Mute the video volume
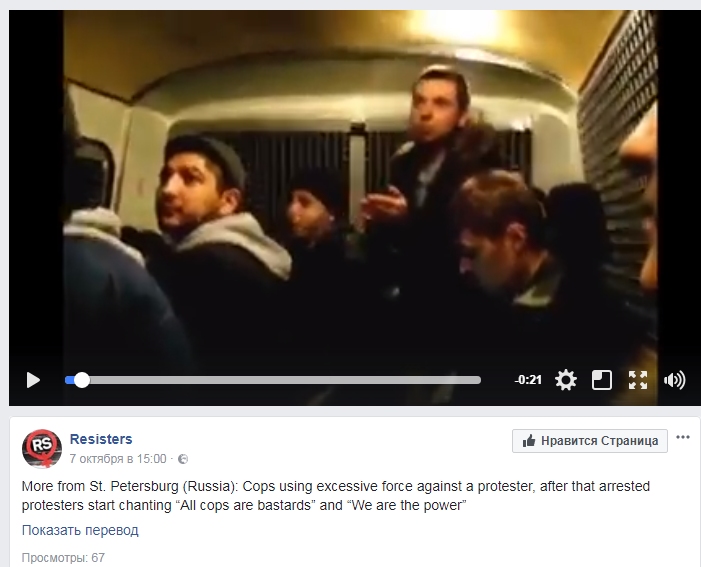 tap(675, 380)
